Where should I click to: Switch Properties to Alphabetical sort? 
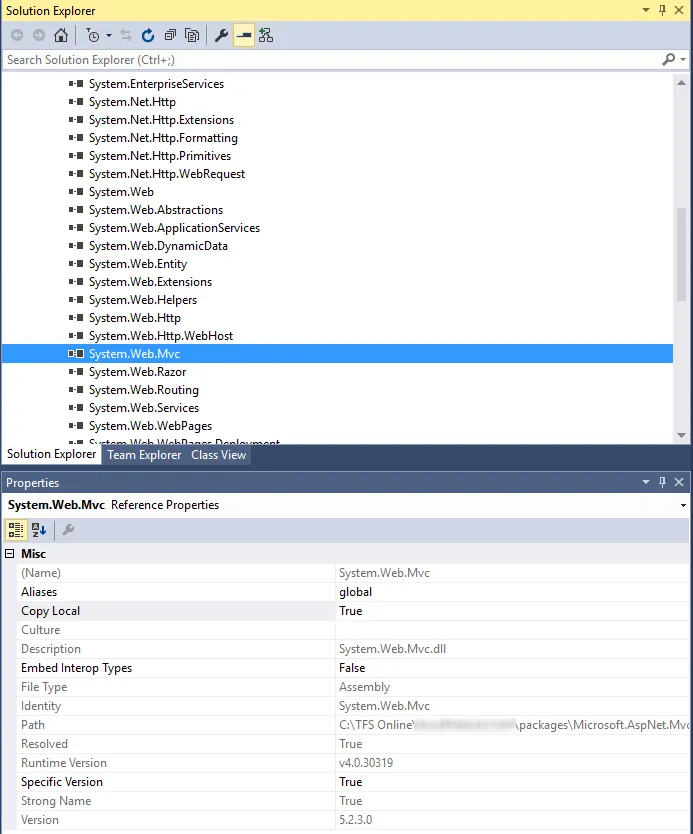pyautogui.click(x=39, y=530)
